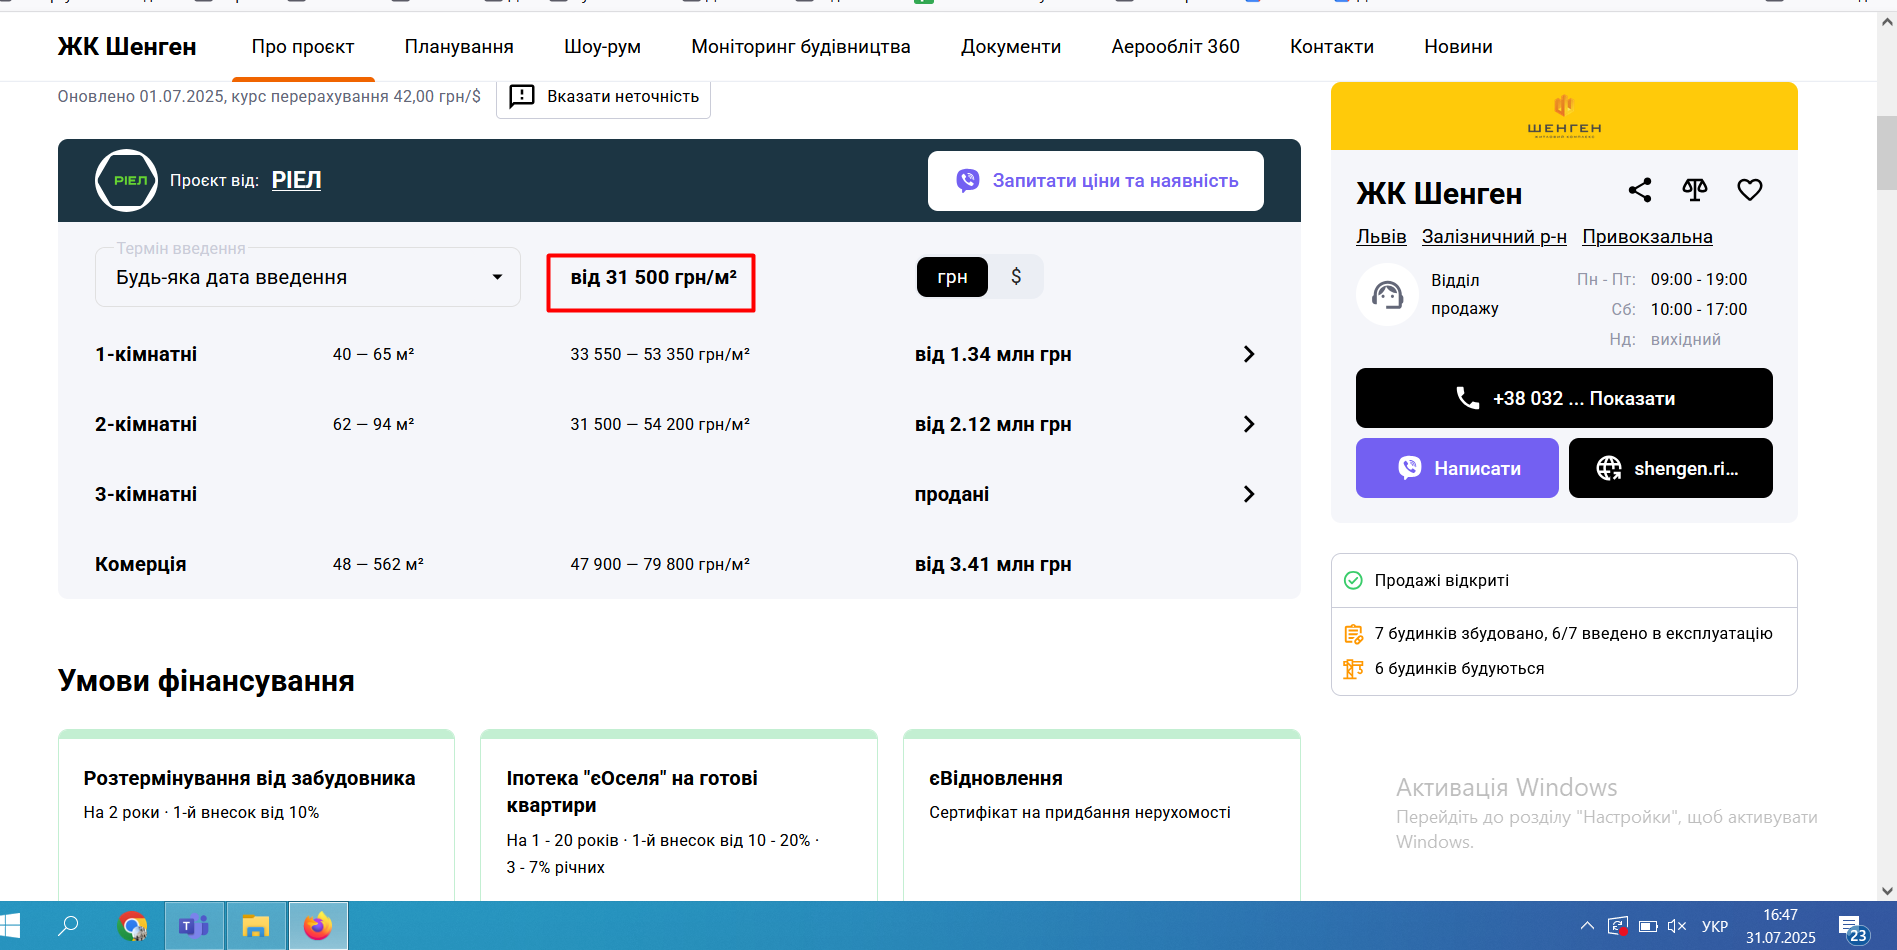The width and height of the screenshot is (1897, 950).
Task: Click the sales department headset icon
Action: [1387, 295]
